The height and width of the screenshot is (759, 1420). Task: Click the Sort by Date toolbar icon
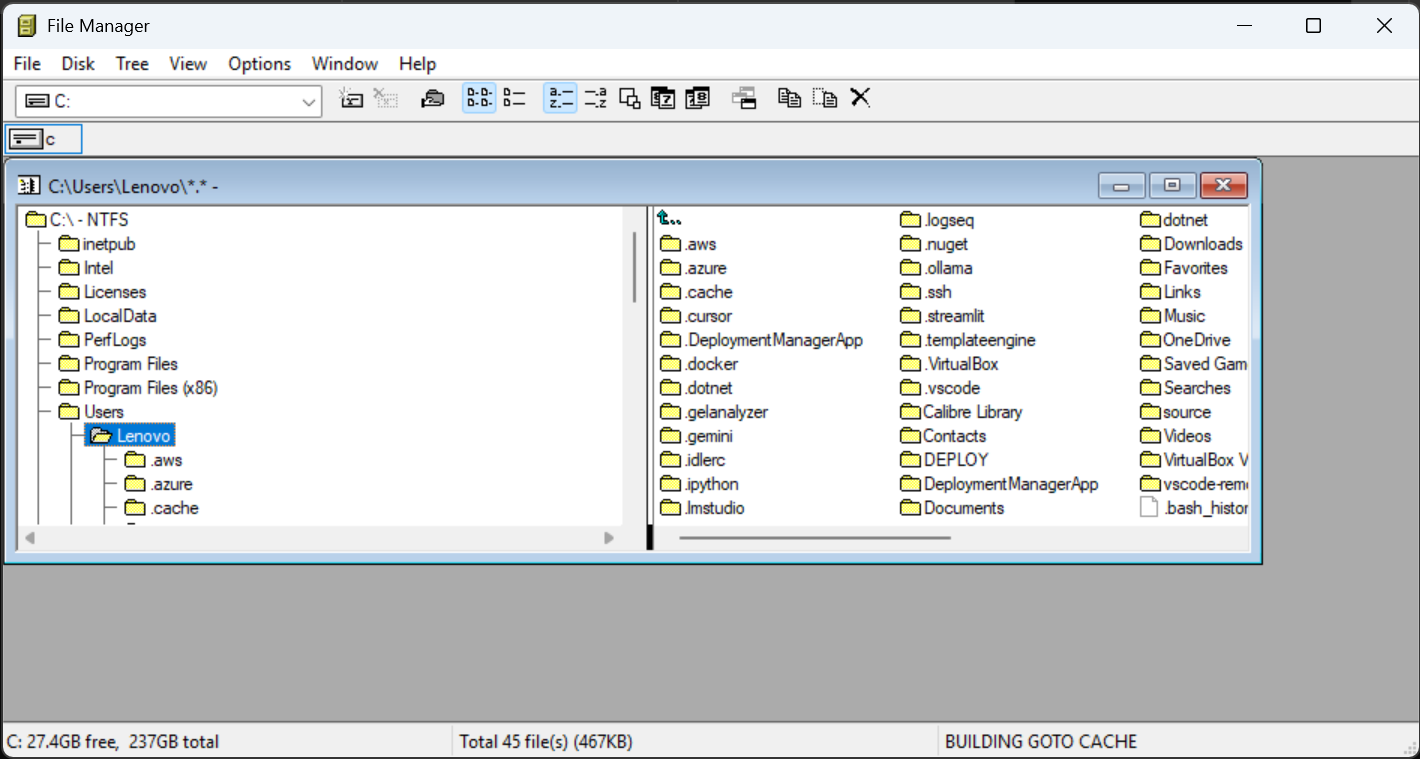point(697,97)
